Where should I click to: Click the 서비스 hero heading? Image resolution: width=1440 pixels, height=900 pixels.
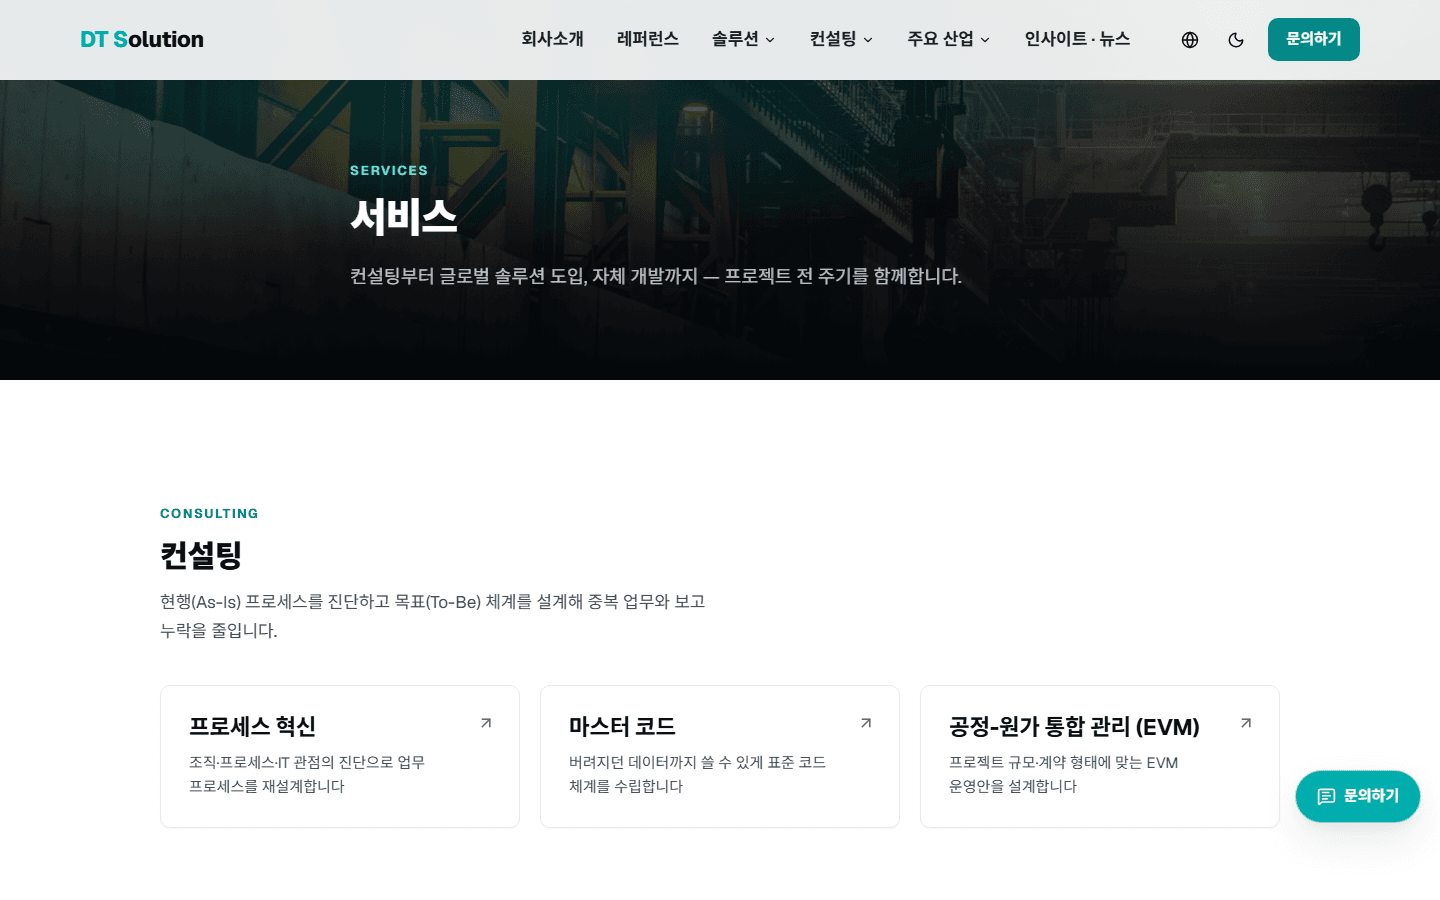[x=404, y=217]
